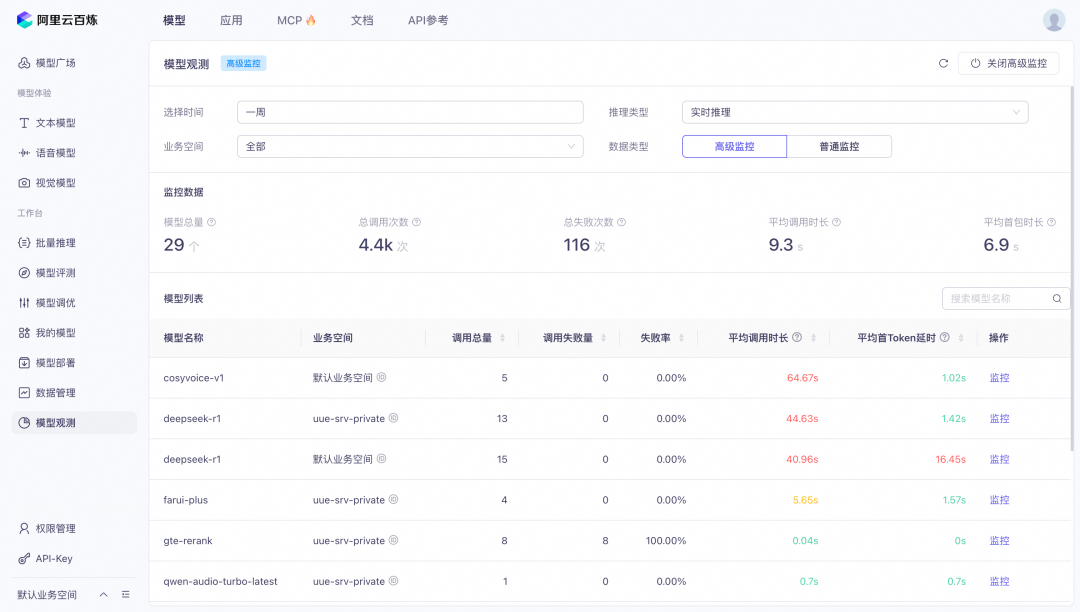Click the help icon next to 平均首包时长
The height and width of the screenshot is (612, 1080).
(1051, 222)
